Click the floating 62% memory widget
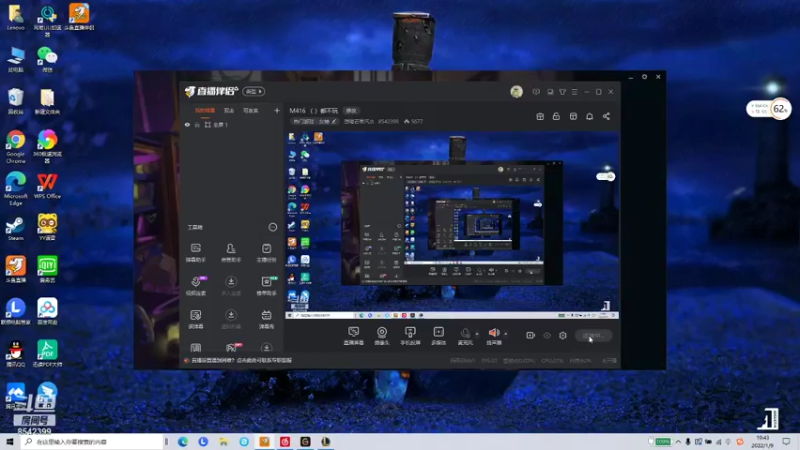The image size is (800, 450). tap(768, 109)
